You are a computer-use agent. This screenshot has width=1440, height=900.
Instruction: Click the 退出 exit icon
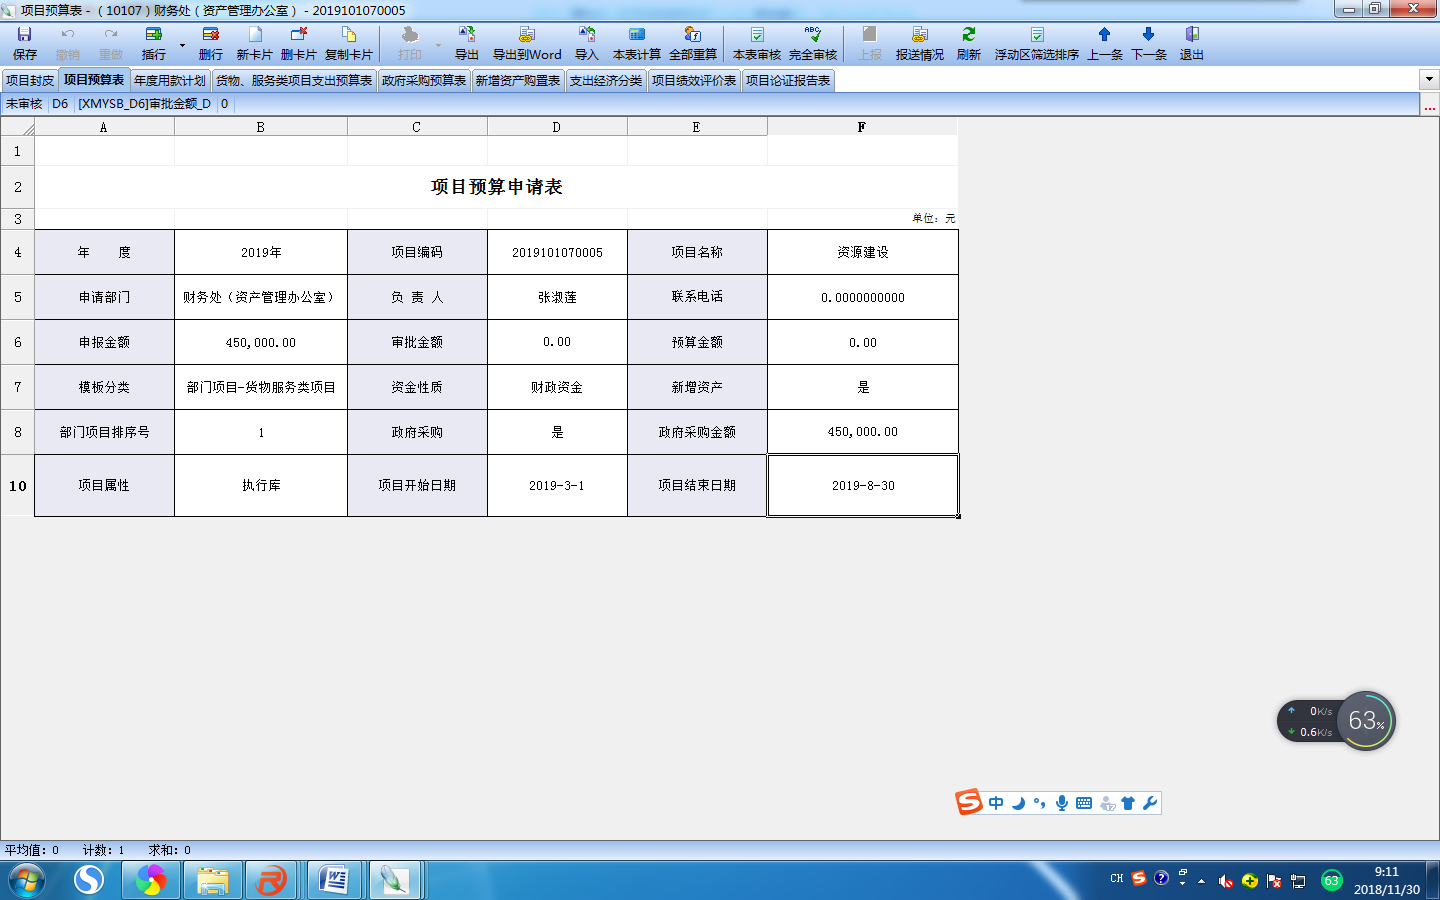pyautogui.click(x=1191, y=43)
